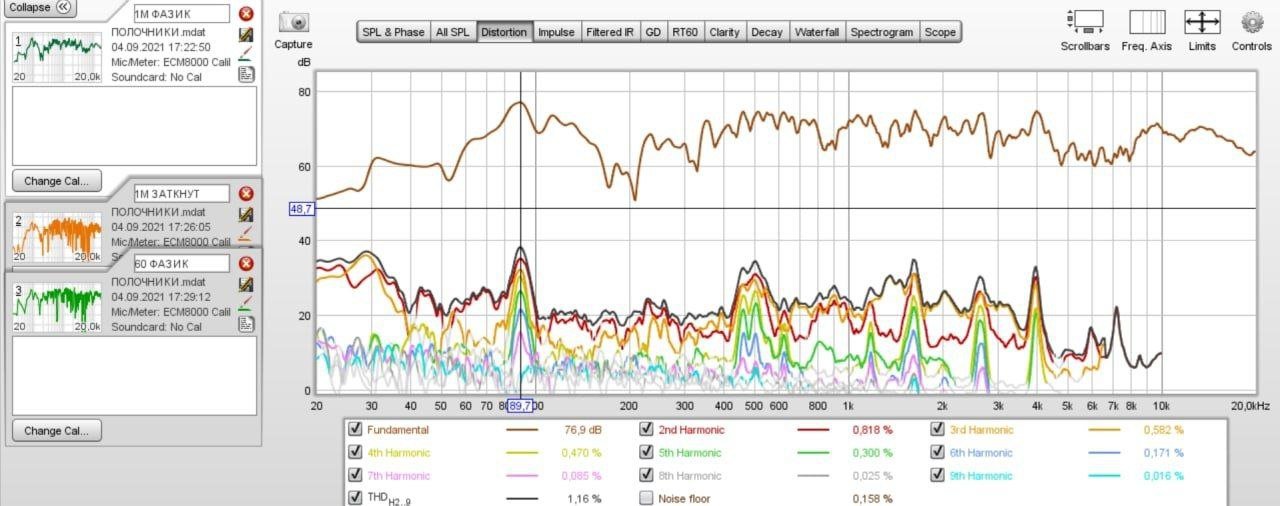The height and width of the screenshot is (506, 1280).
Task: Remove measurement 1М ФАЗИК with red X
Action: (x=246, y=14)
